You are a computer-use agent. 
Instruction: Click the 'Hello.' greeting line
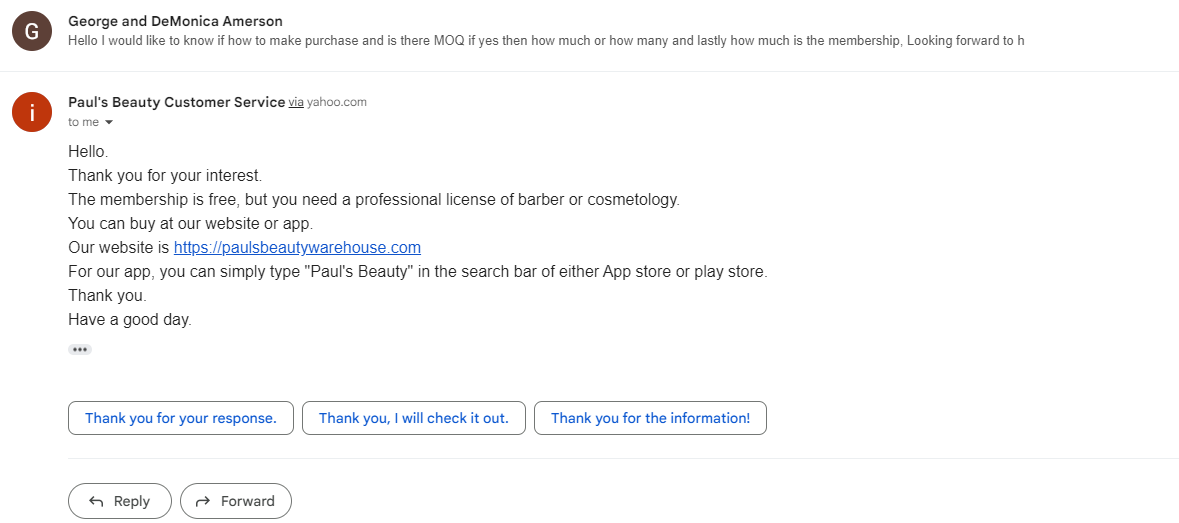tap(88, 151)
